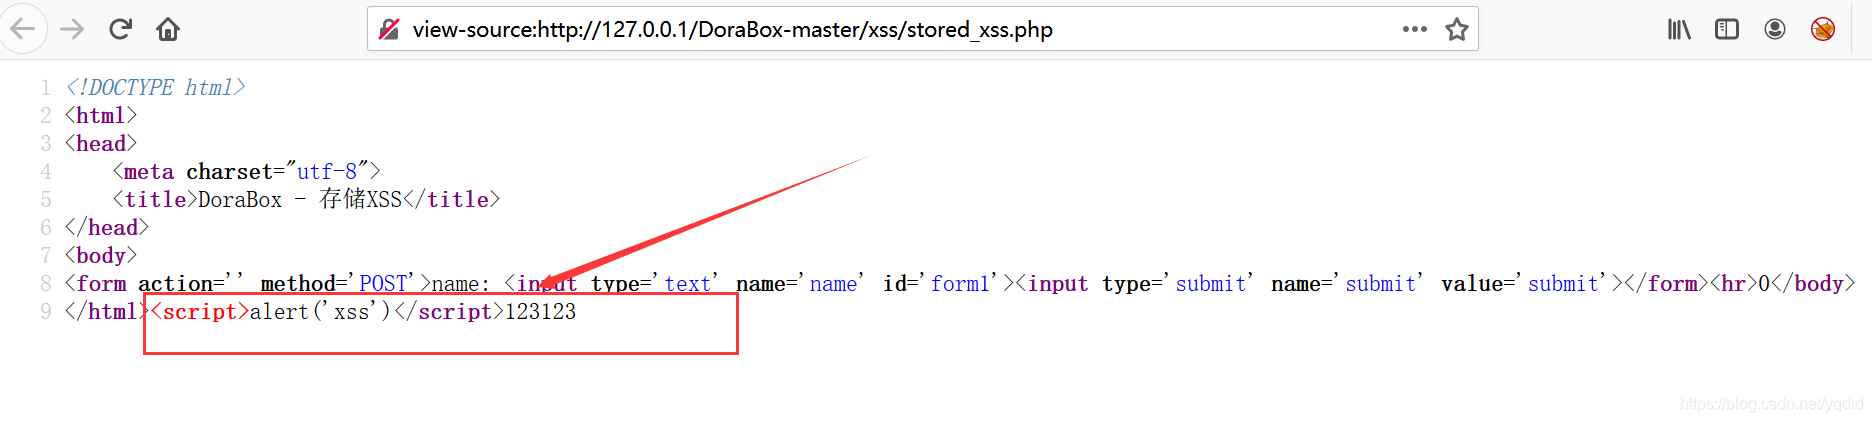Click the opening html tag on line 2
The width and height of the screenshot is (1872, 422).
(101, 116)
